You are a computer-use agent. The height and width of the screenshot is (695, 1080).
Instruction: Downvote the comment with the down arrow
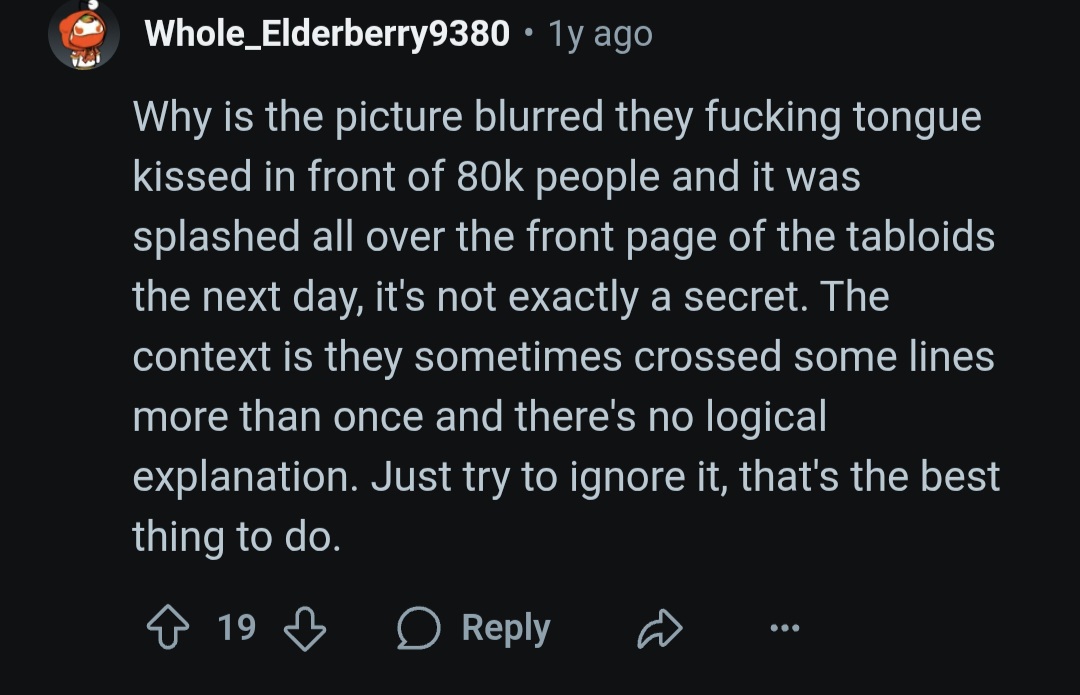[305, 627]
